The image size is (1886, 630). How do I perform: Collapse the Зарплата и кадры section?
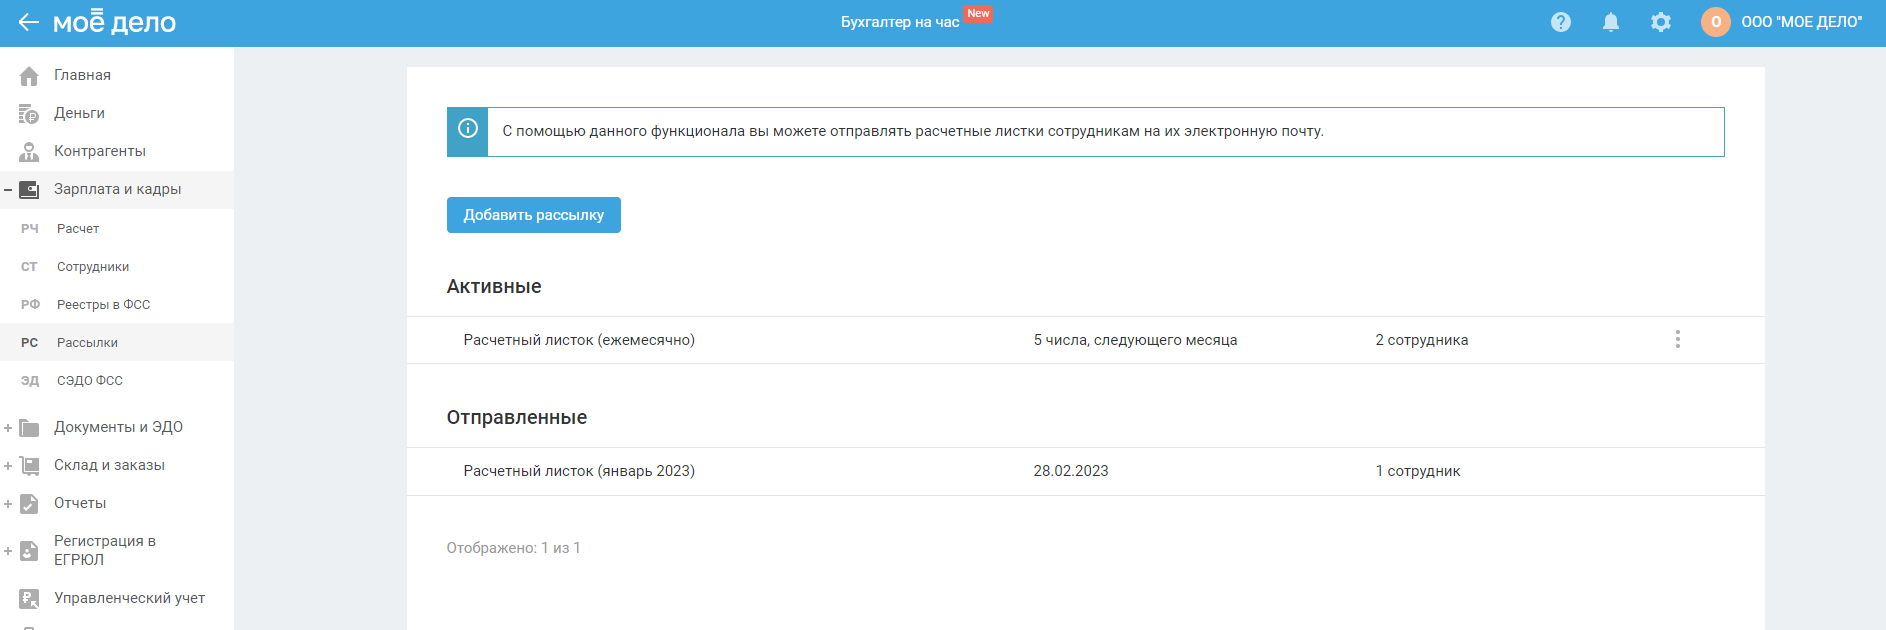coord(8,190)
